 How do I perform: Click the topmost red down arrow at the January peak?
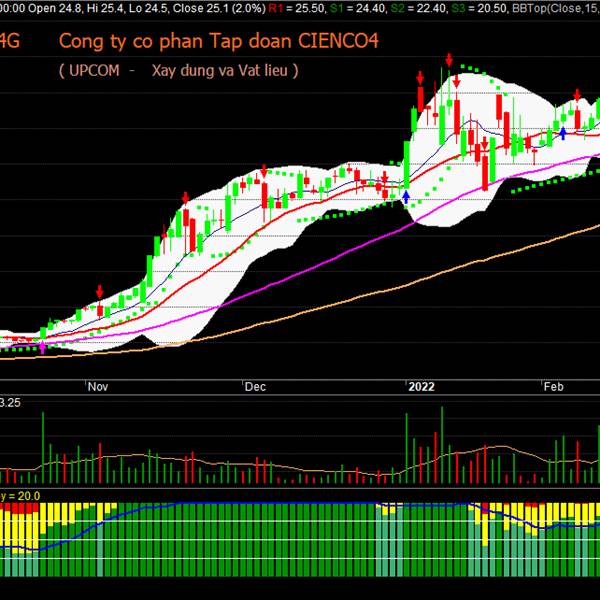coord(449,60)
